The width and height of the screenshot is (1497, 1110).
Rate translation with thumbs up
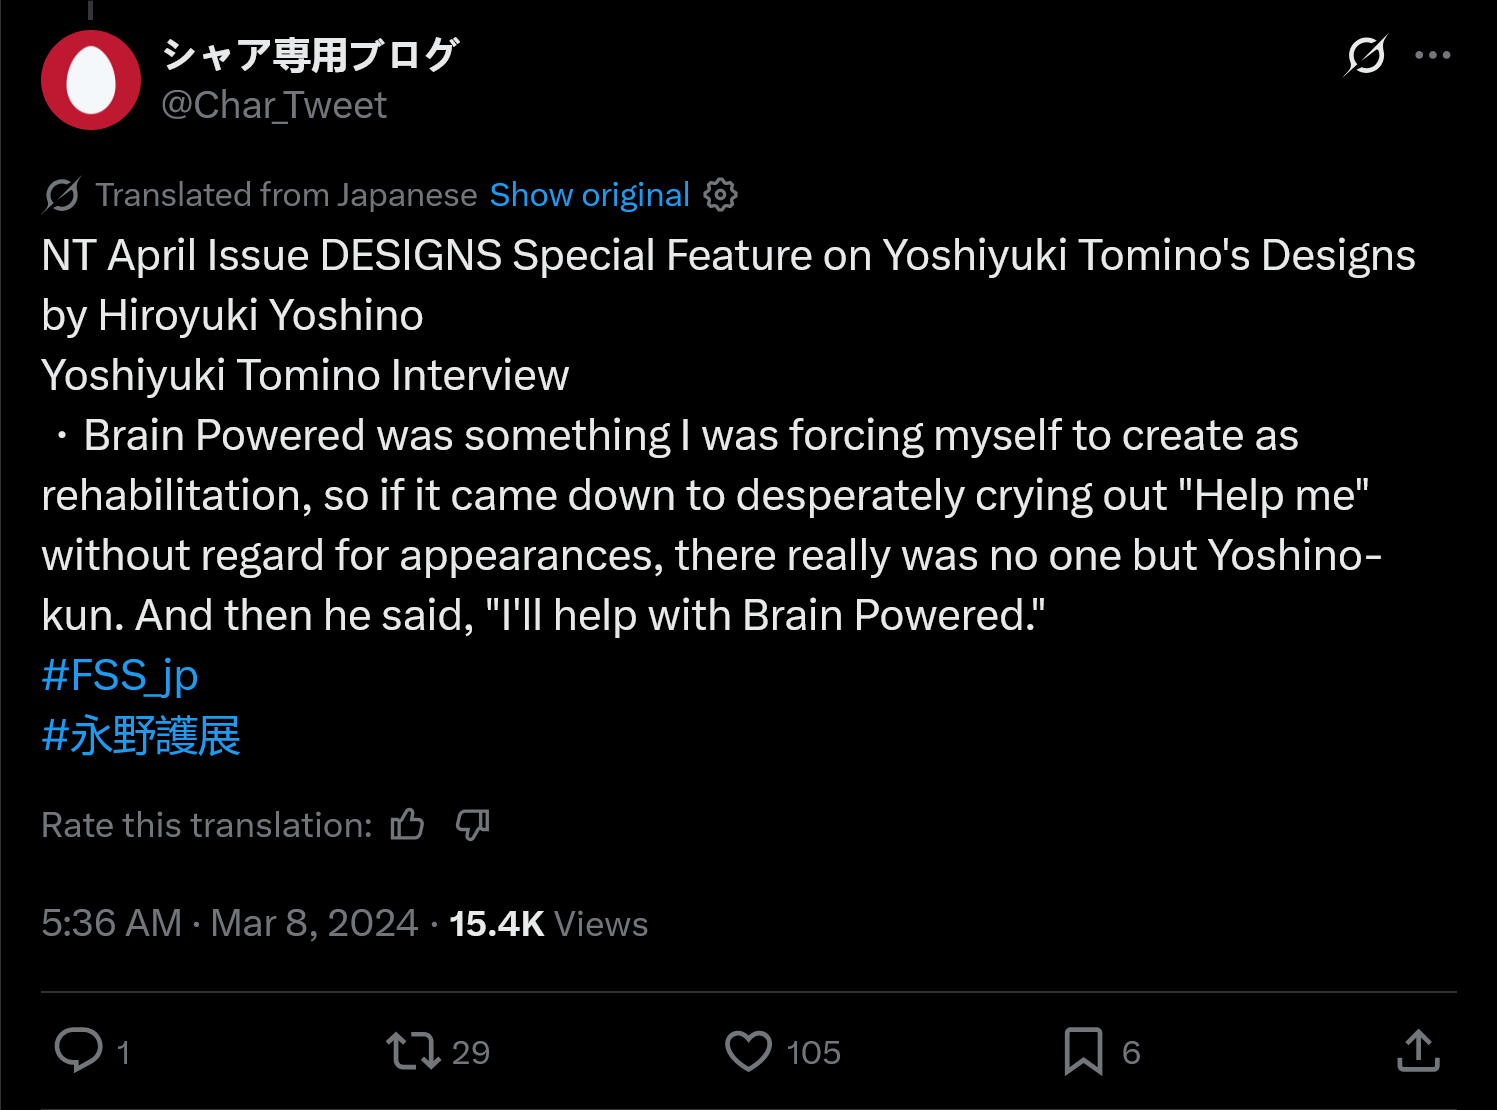tap(407, 825)
